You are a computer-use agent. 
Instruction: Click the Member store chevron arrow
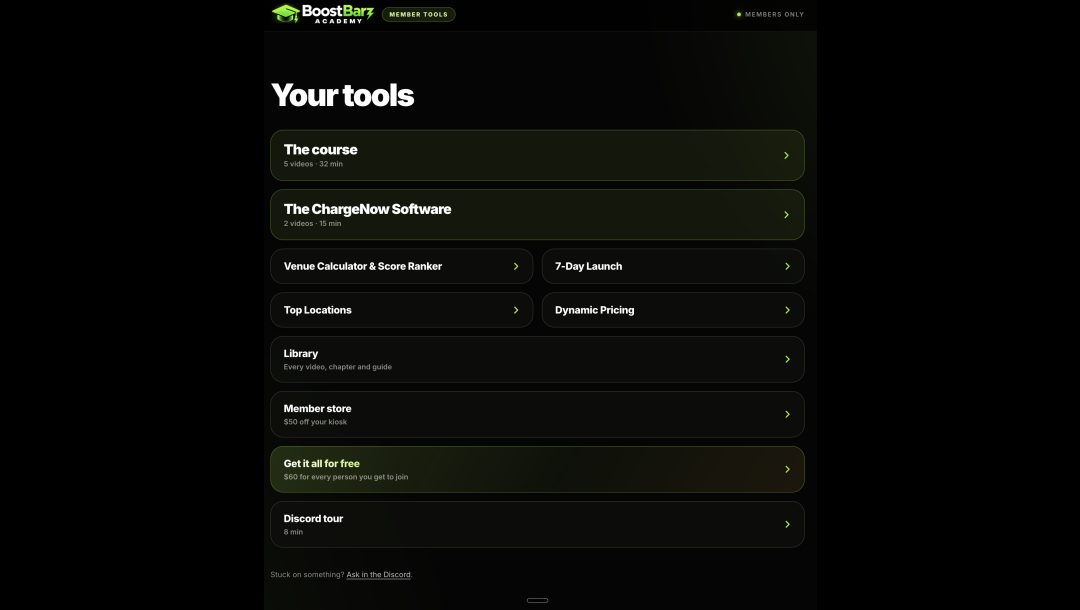(787, 414)
